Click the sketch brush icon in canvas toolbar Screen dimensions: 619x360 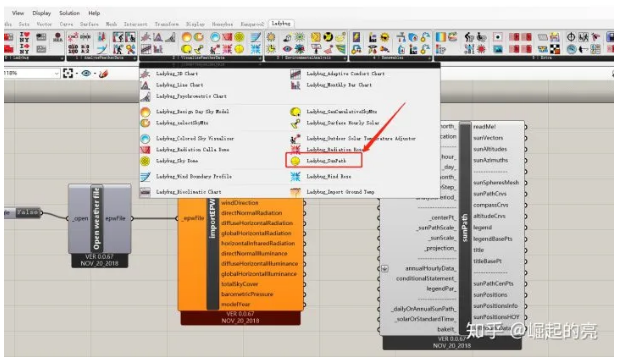click(103, 73)
